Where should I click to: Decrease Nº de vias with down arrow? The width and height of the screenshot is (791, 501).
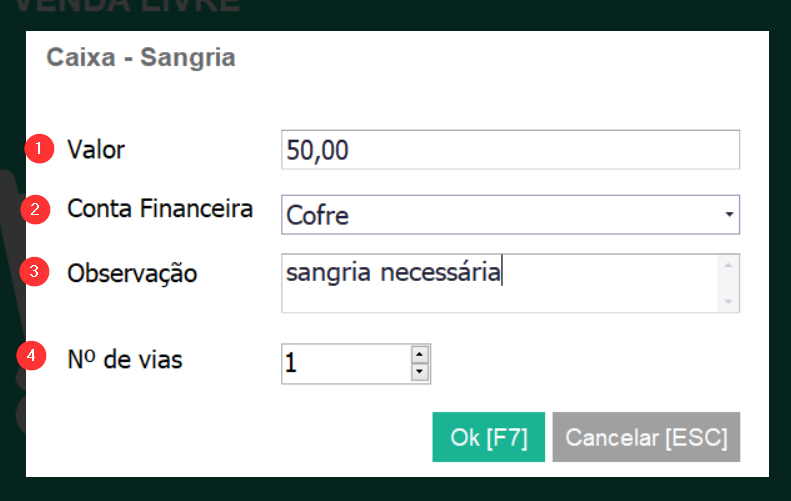click(420, 372)
